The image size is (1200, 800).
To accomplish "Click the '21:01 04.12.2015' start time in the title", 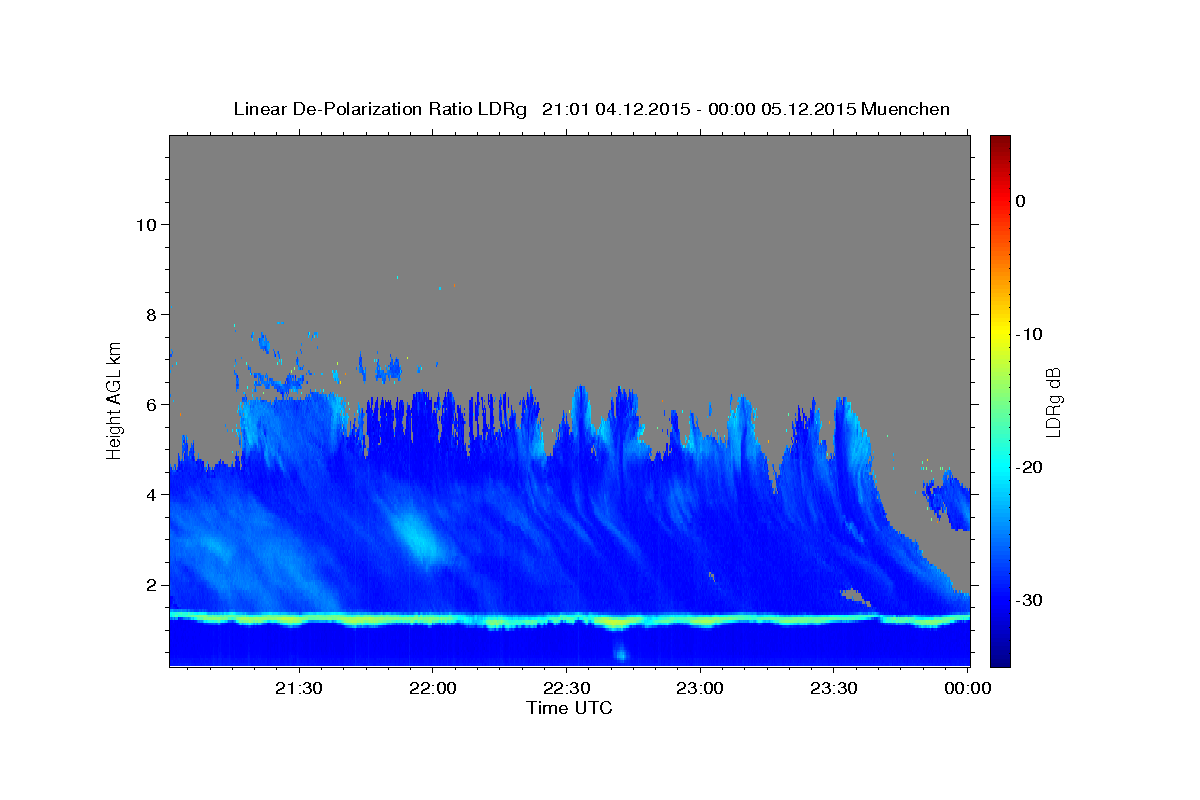I will pos(616,109).
